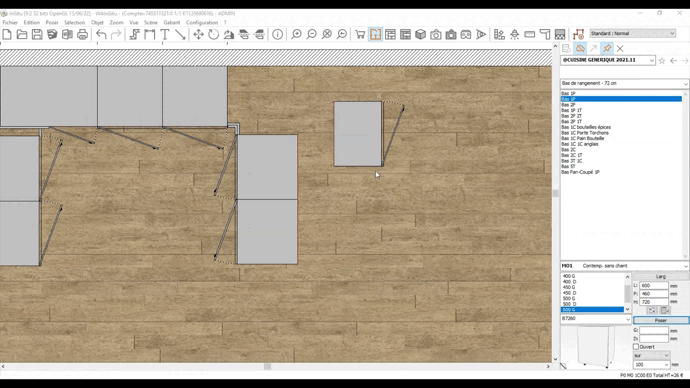Select 'Bas Pan-Coupé 1P' in list
Image resolution: width=690 pixels, height=388 pixels.
coord(580,172)
